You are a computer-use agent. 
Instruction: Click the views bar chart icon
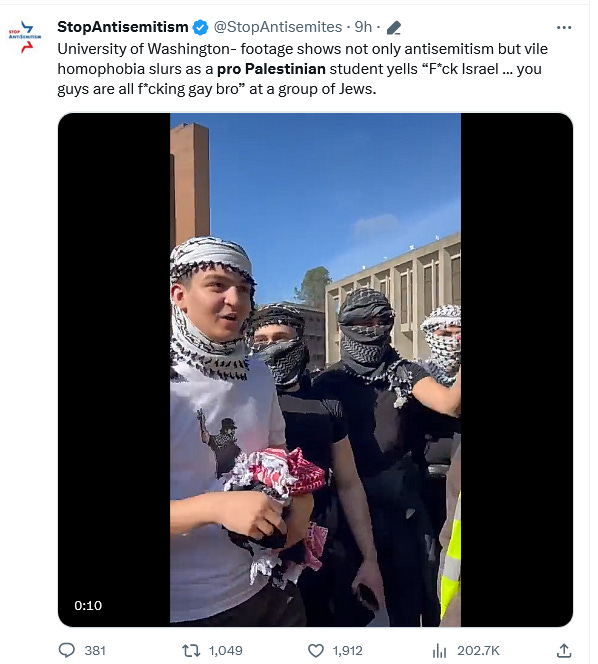pos(440,650)
